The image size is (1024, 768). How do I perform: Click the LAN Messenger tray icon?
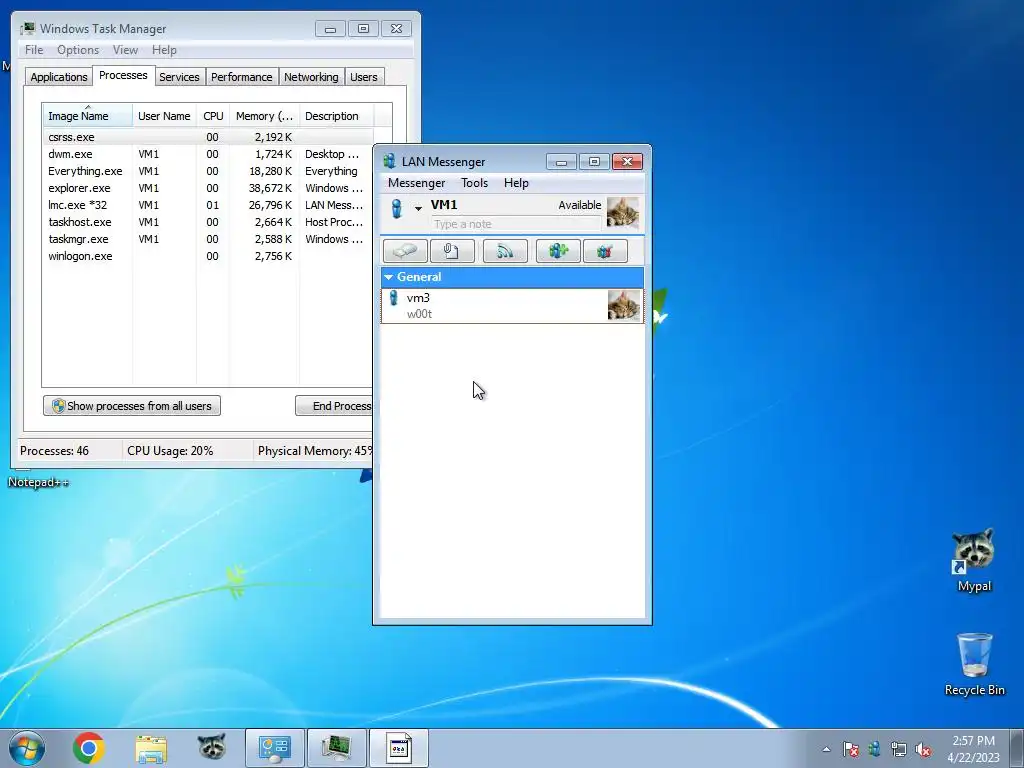(x=874, y=749)
